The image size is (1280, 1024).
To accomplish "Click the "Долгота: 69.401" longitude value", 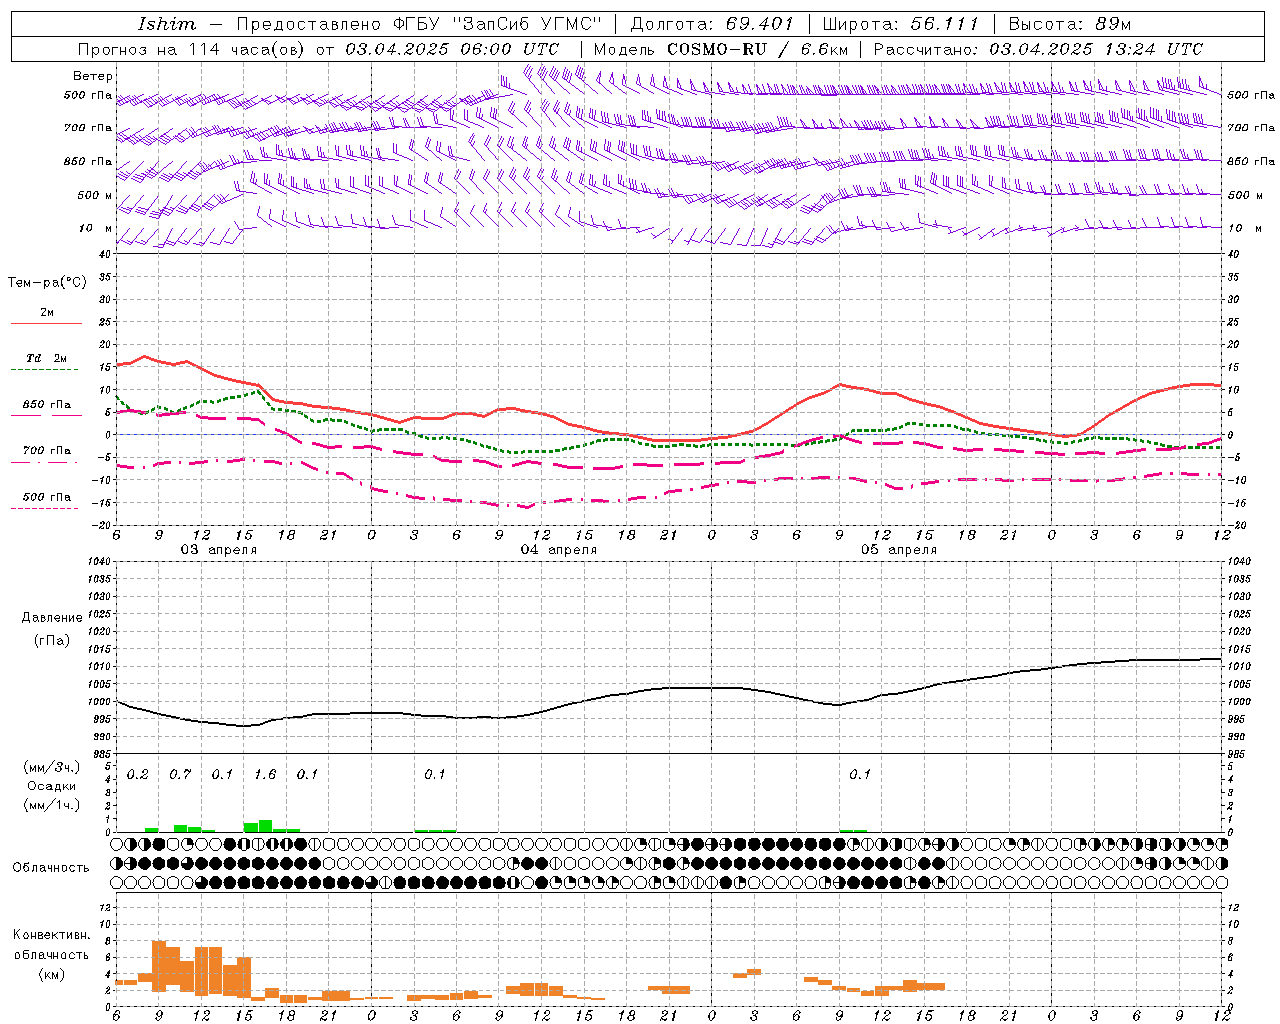I will click(712, 24).
